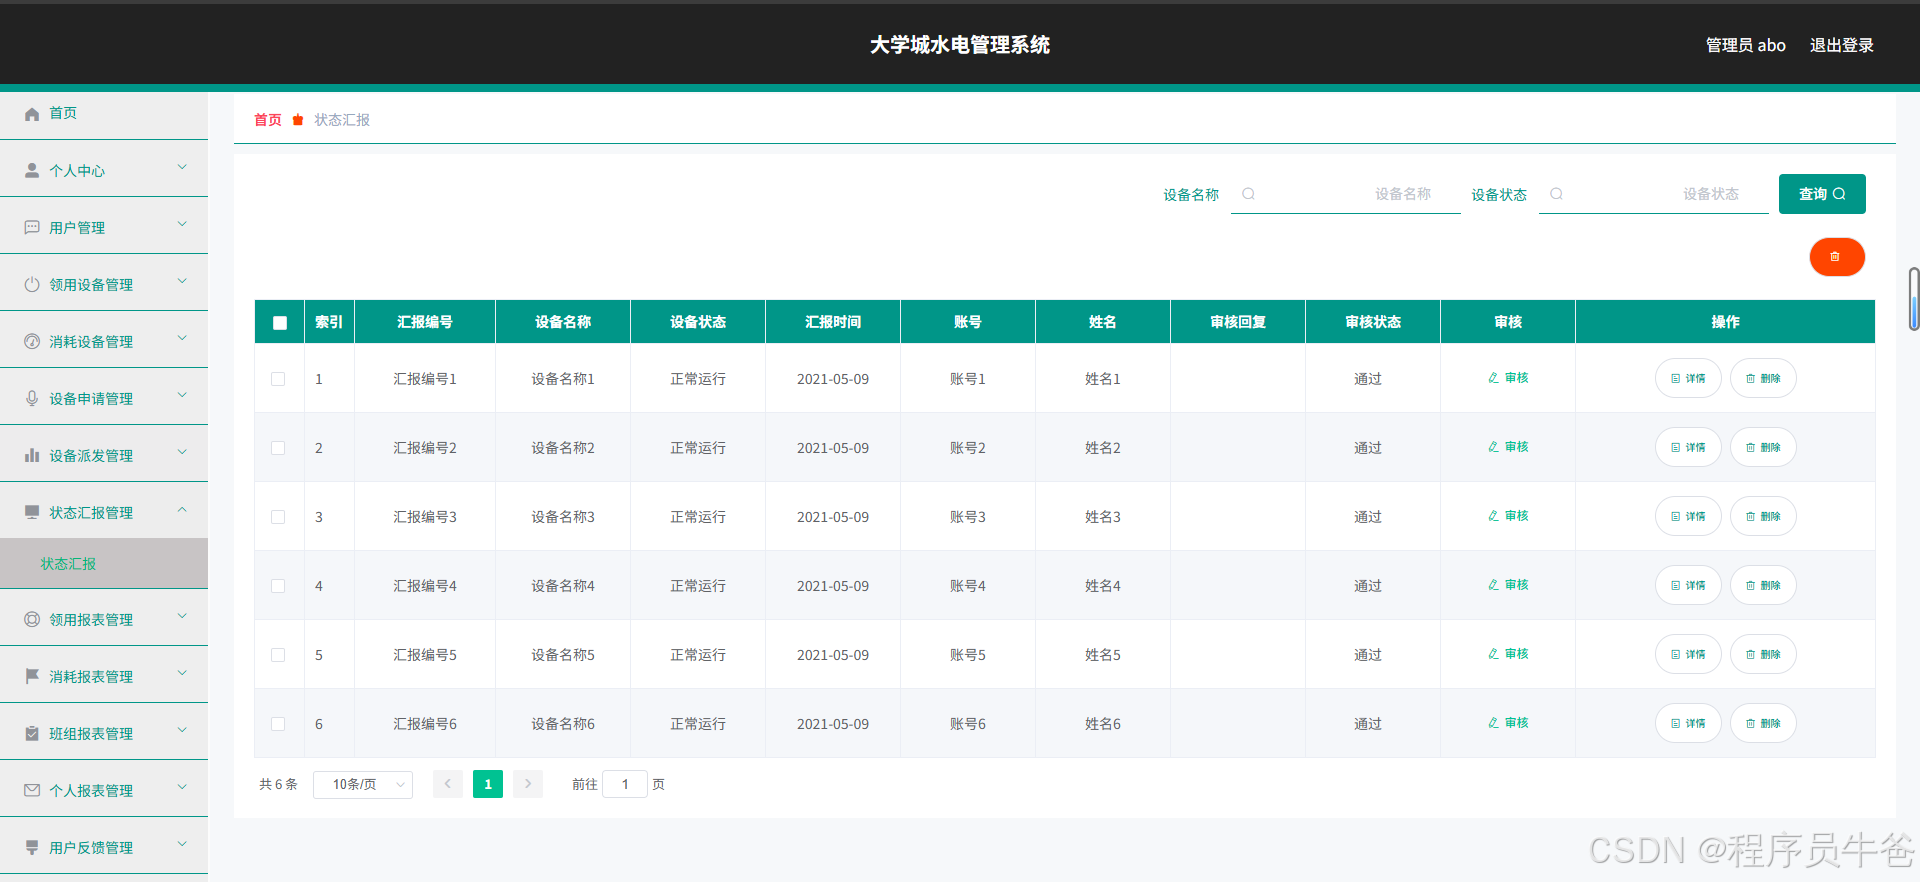Click the 审核 edit icon for 汇报编号1

[1493, 378]
